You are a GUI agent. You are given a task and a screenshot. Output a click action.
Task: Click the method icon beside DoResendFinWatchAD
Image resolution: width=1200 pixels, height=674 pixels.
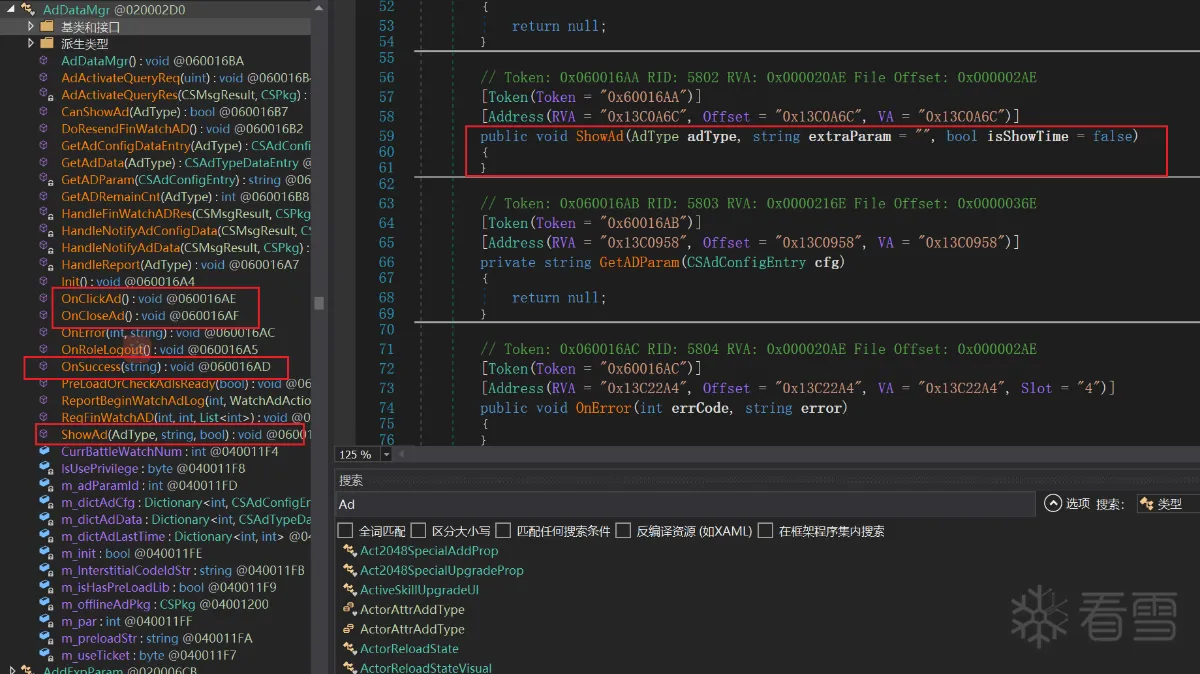coord(43,128)
